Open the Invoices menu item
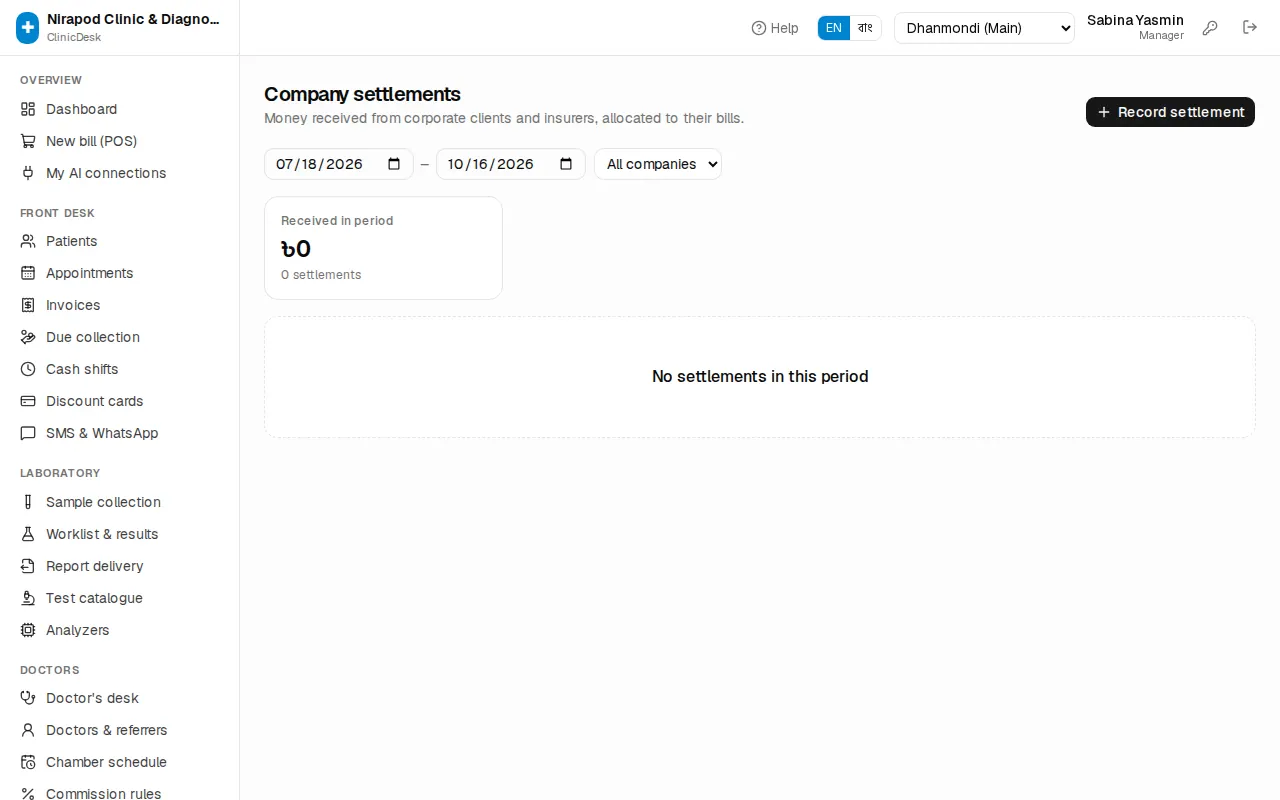The width and height of the screenshot is (1280, 800). pyautogui.click(x=120, y=305)
